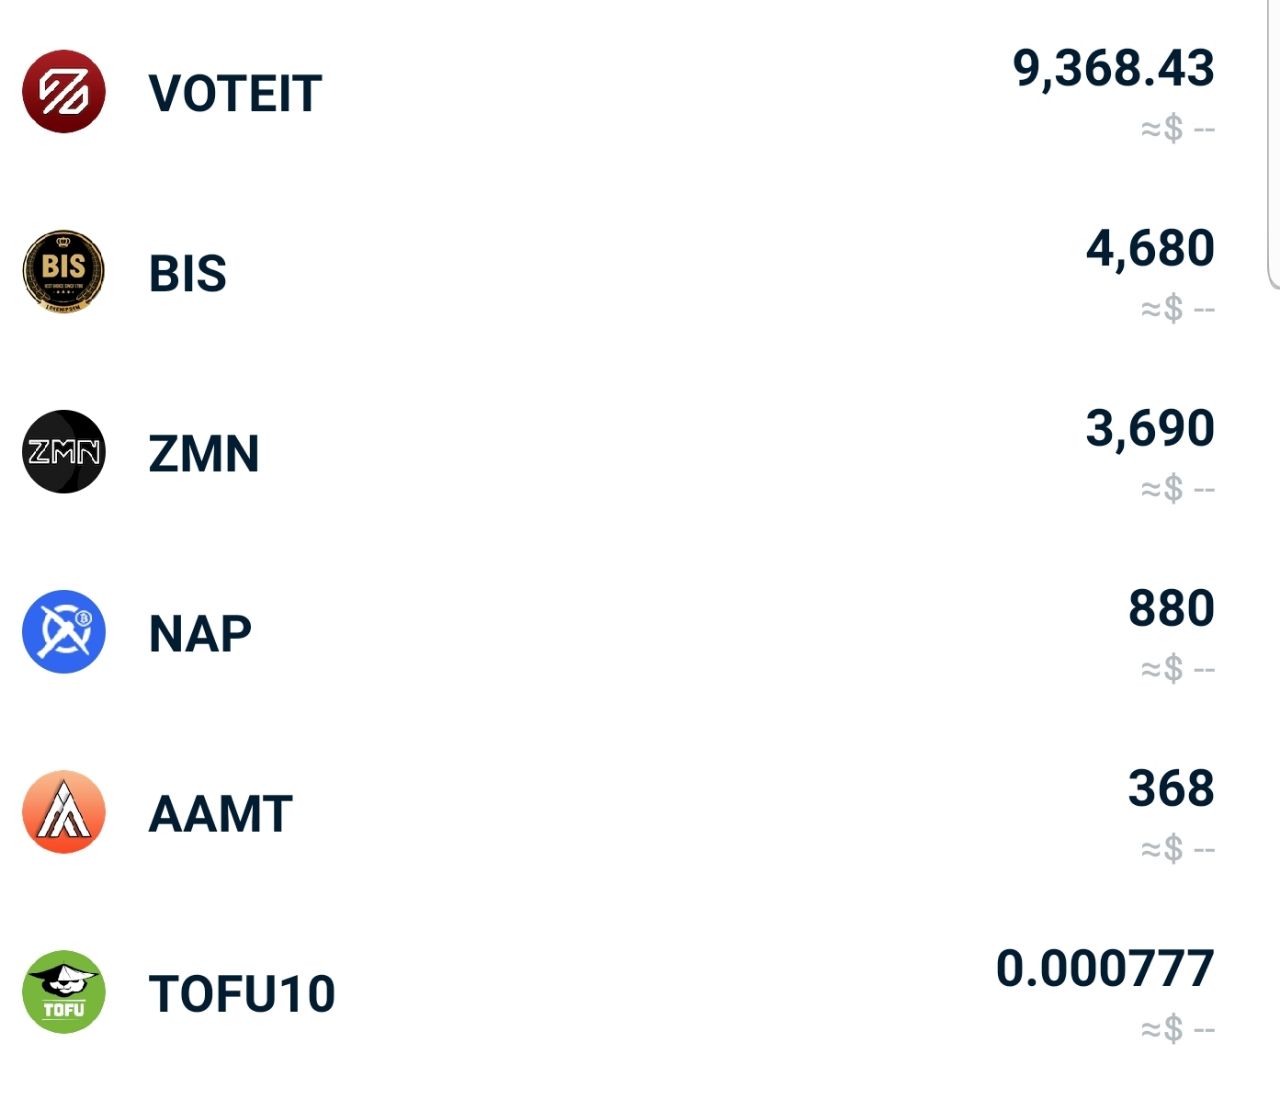The image size is (1280, 1100).
Task: Tap the blue NAP token icon
Action: (64, 631)
